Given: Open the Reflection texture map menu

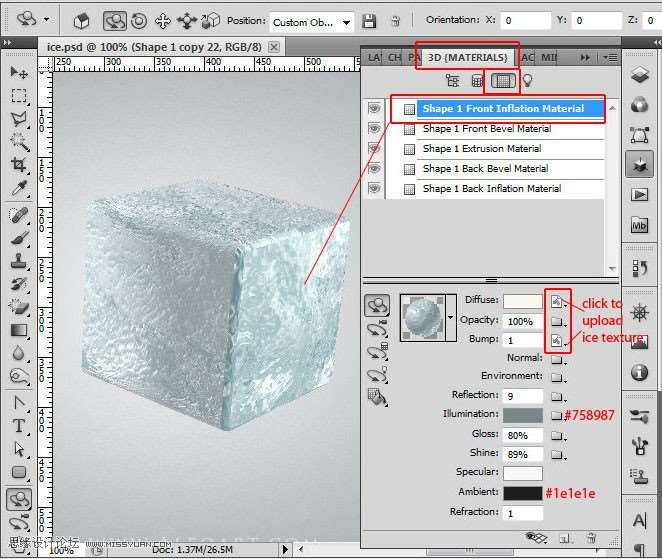Looking at the screenshot, I should (x=558, y=396).
